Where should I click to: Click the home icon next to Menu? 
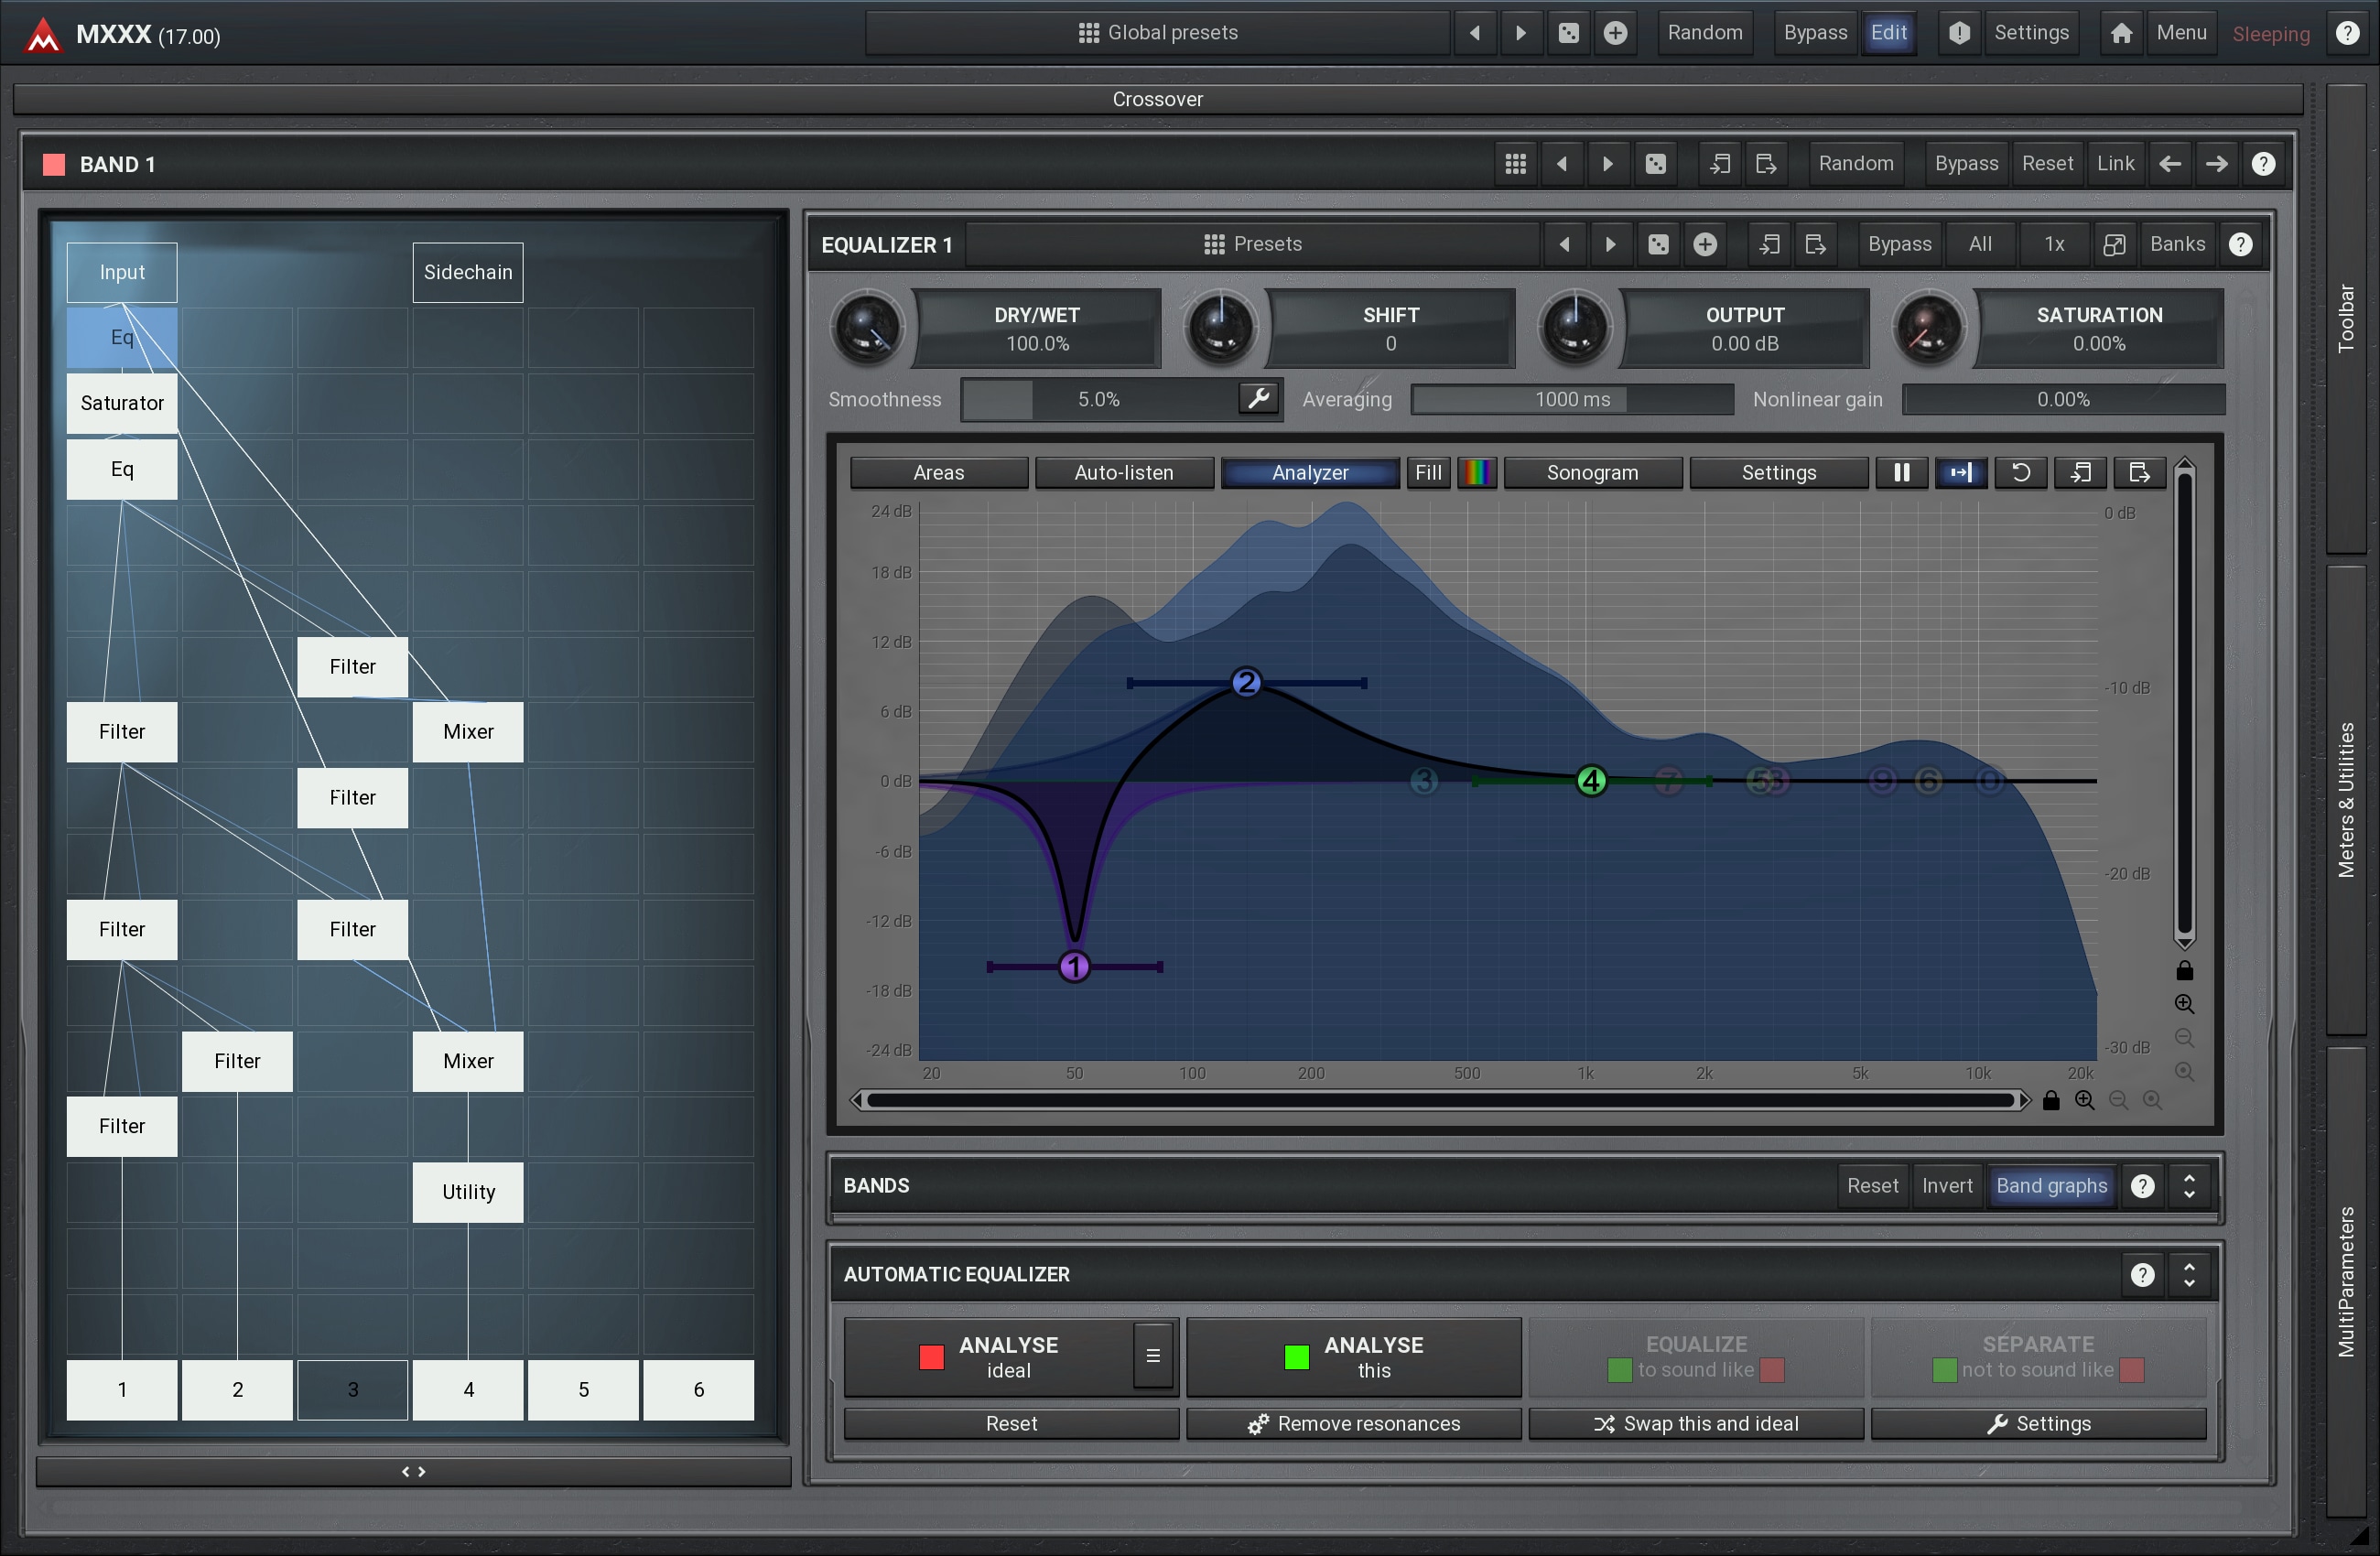click(x=2120, y=33)
